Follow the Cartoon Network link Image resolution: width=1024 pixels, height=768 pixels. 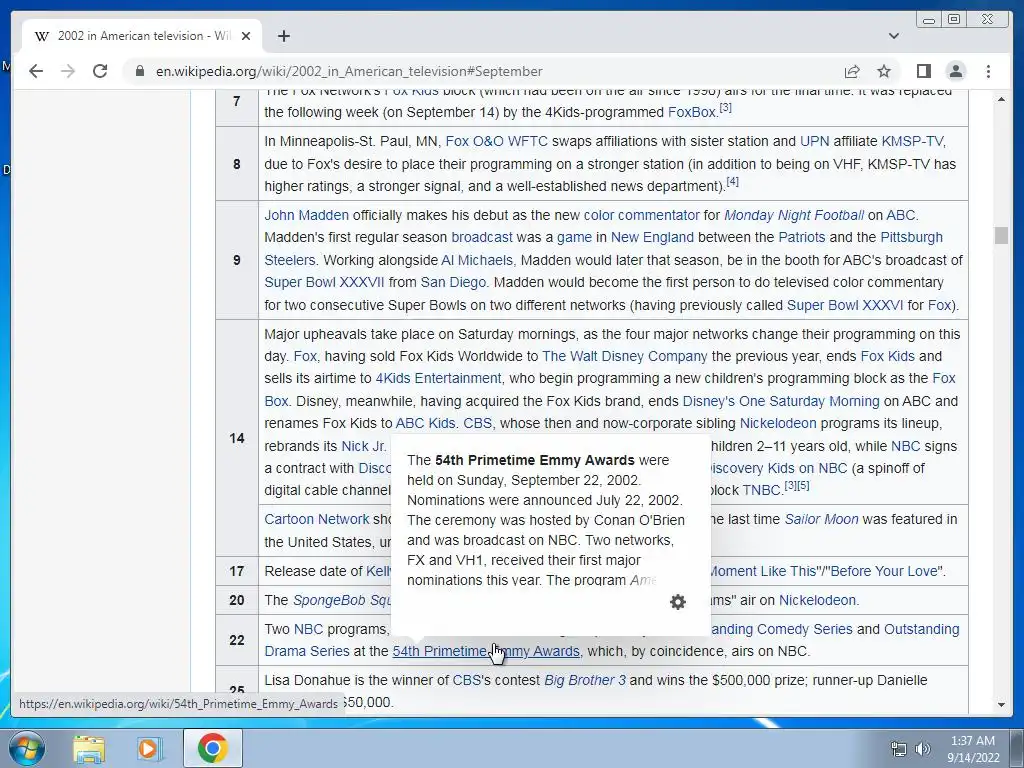click(317, 519)
